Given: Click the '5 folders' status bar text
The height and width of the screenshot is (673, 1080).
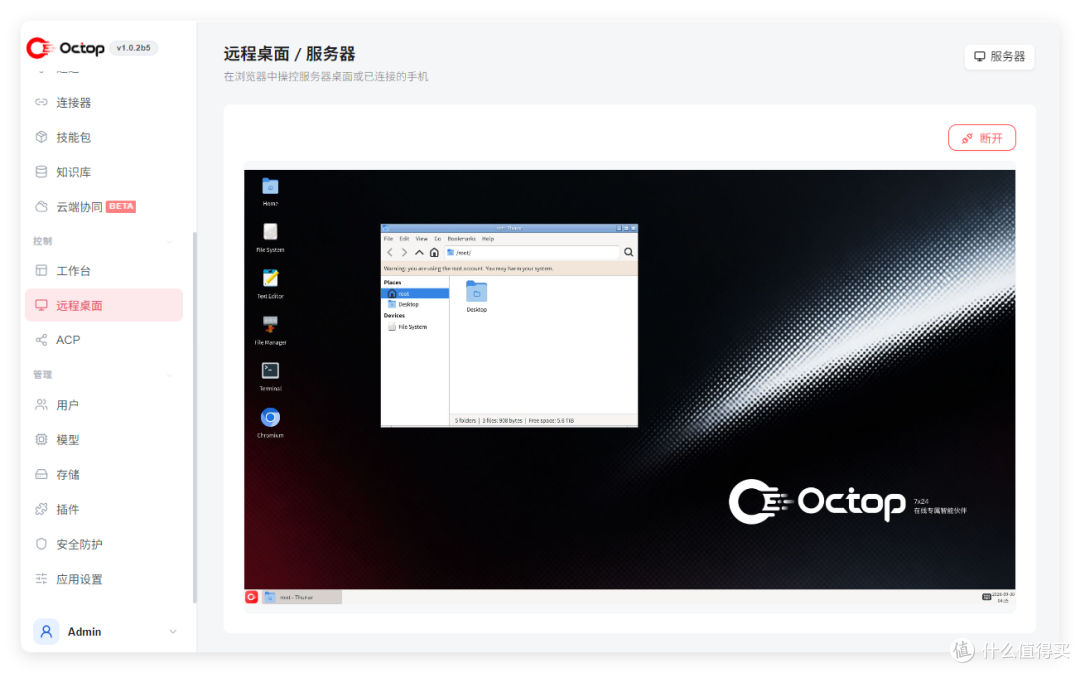Looking at the screenshot, I should [x=466, y=420].
